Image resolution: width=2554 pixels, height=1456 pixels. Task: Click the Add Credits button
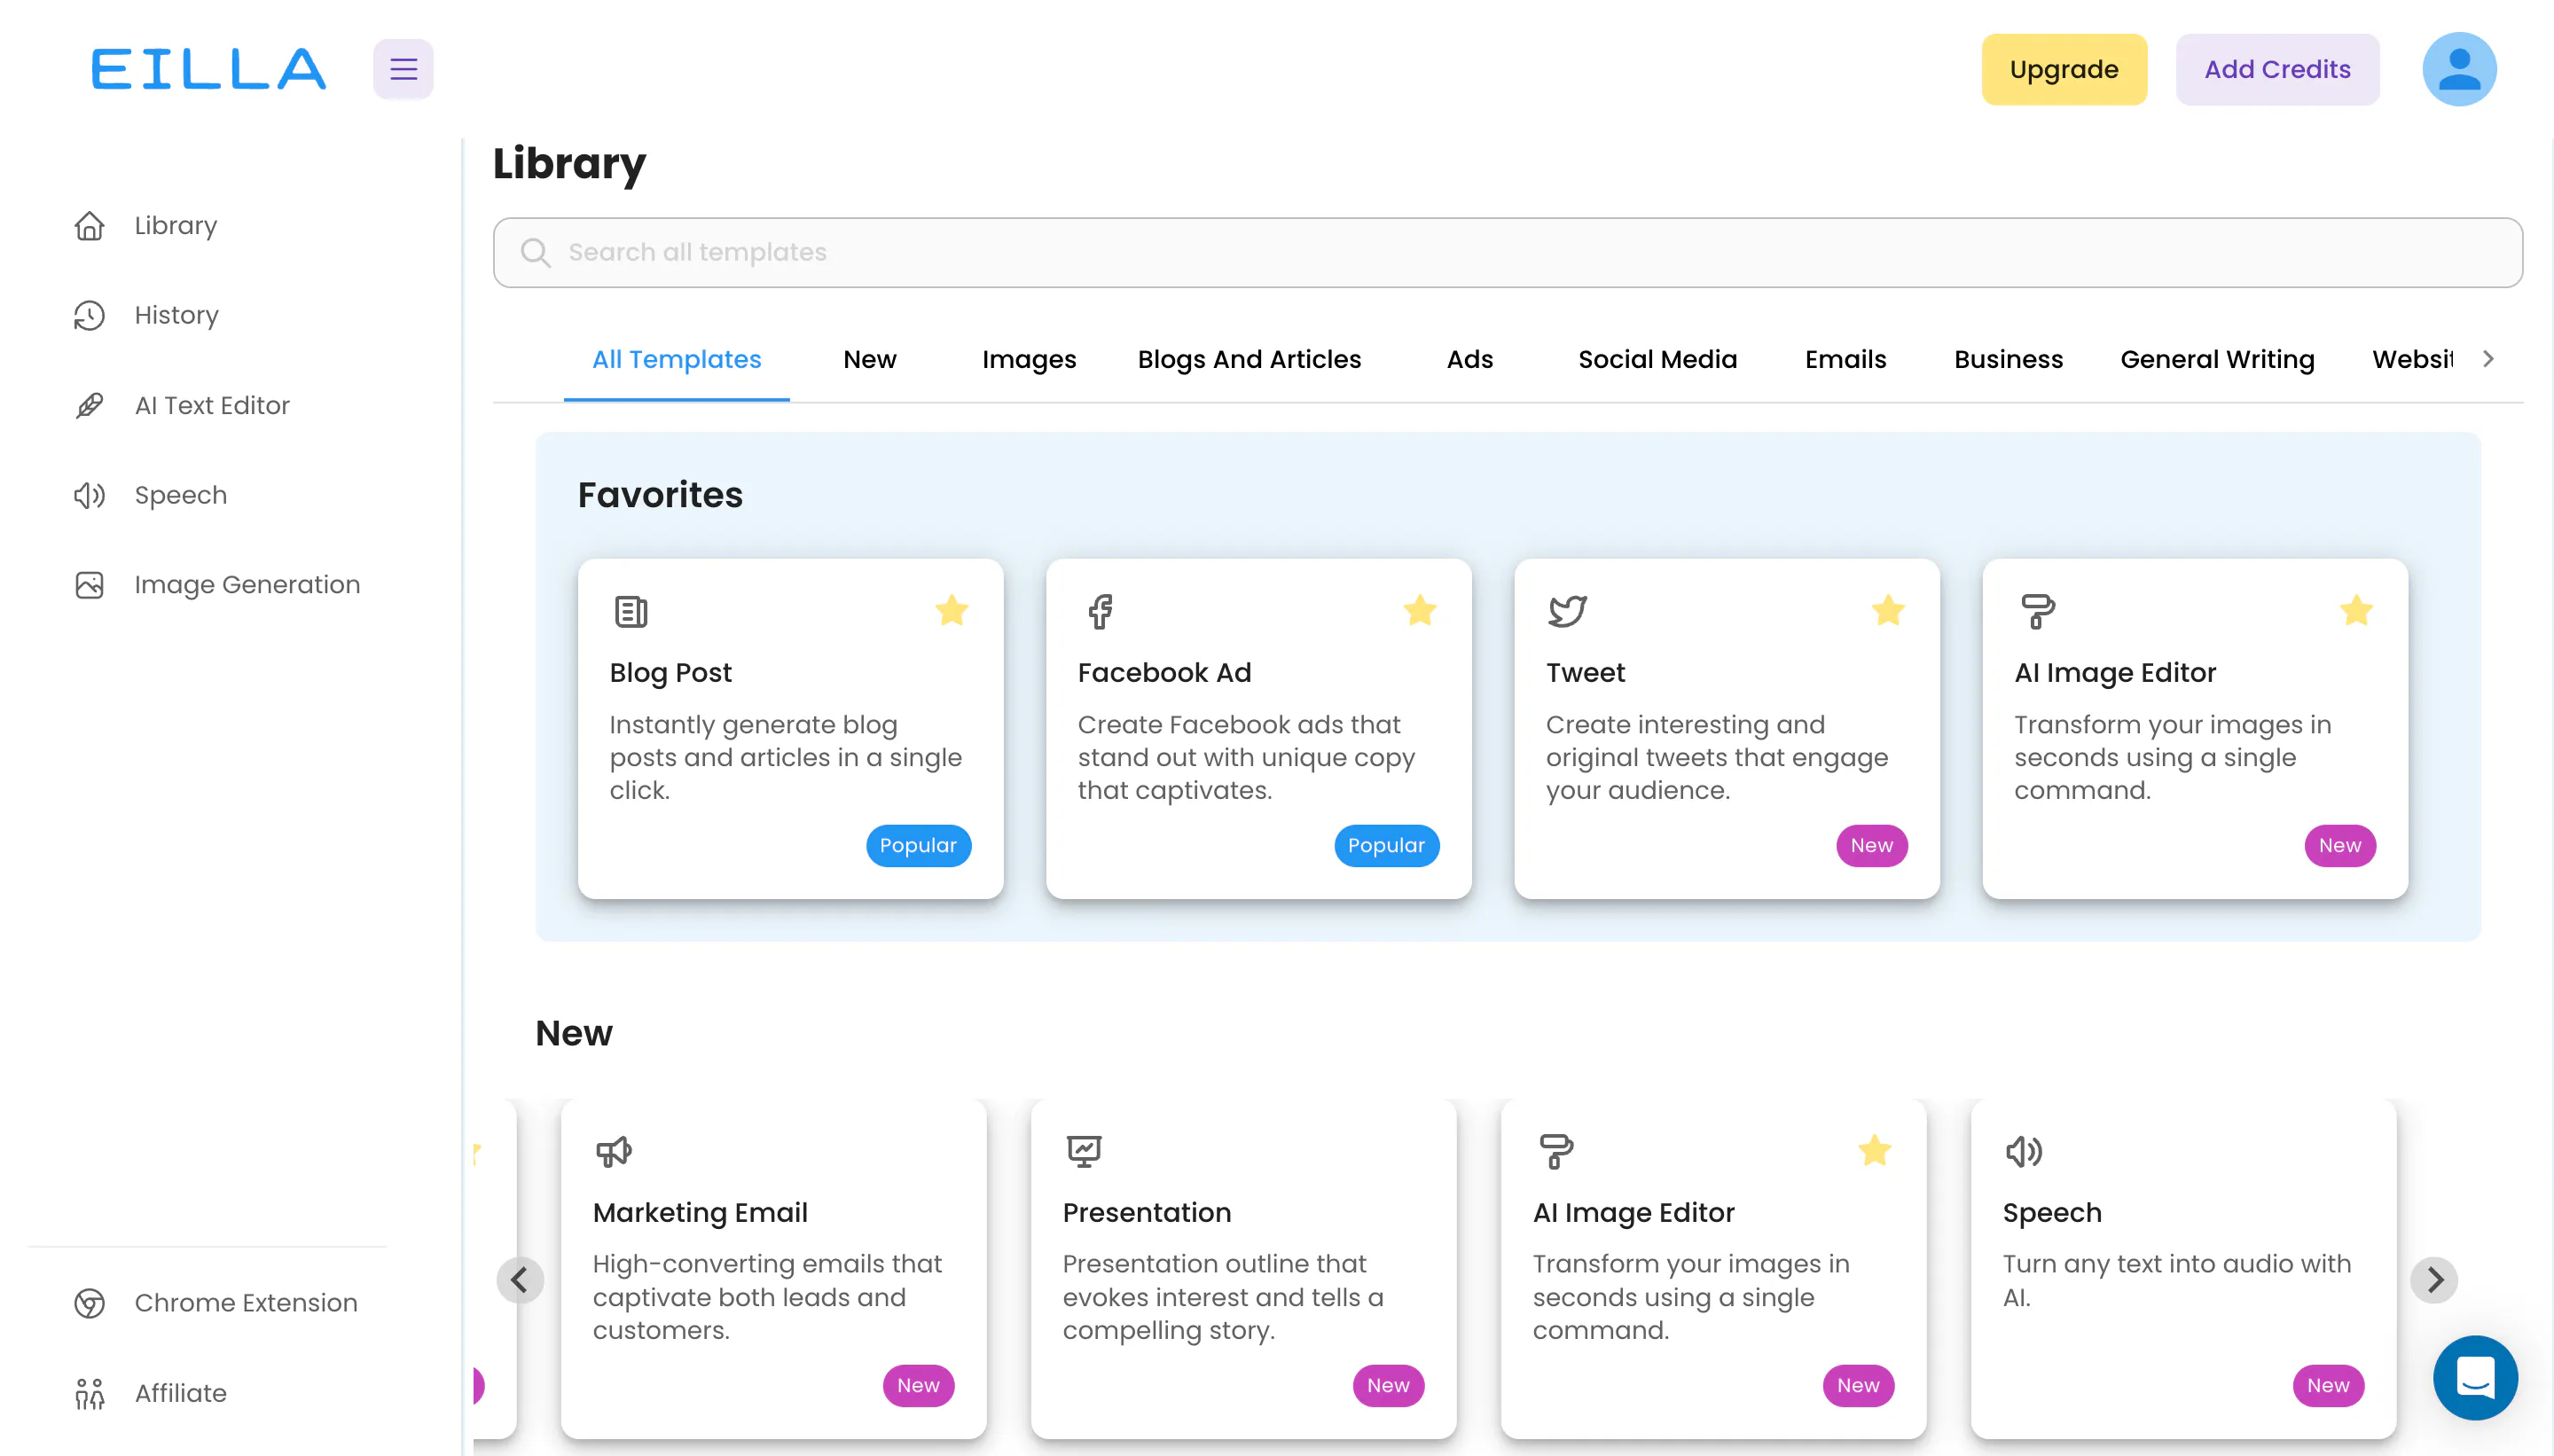pos(2277,69)
